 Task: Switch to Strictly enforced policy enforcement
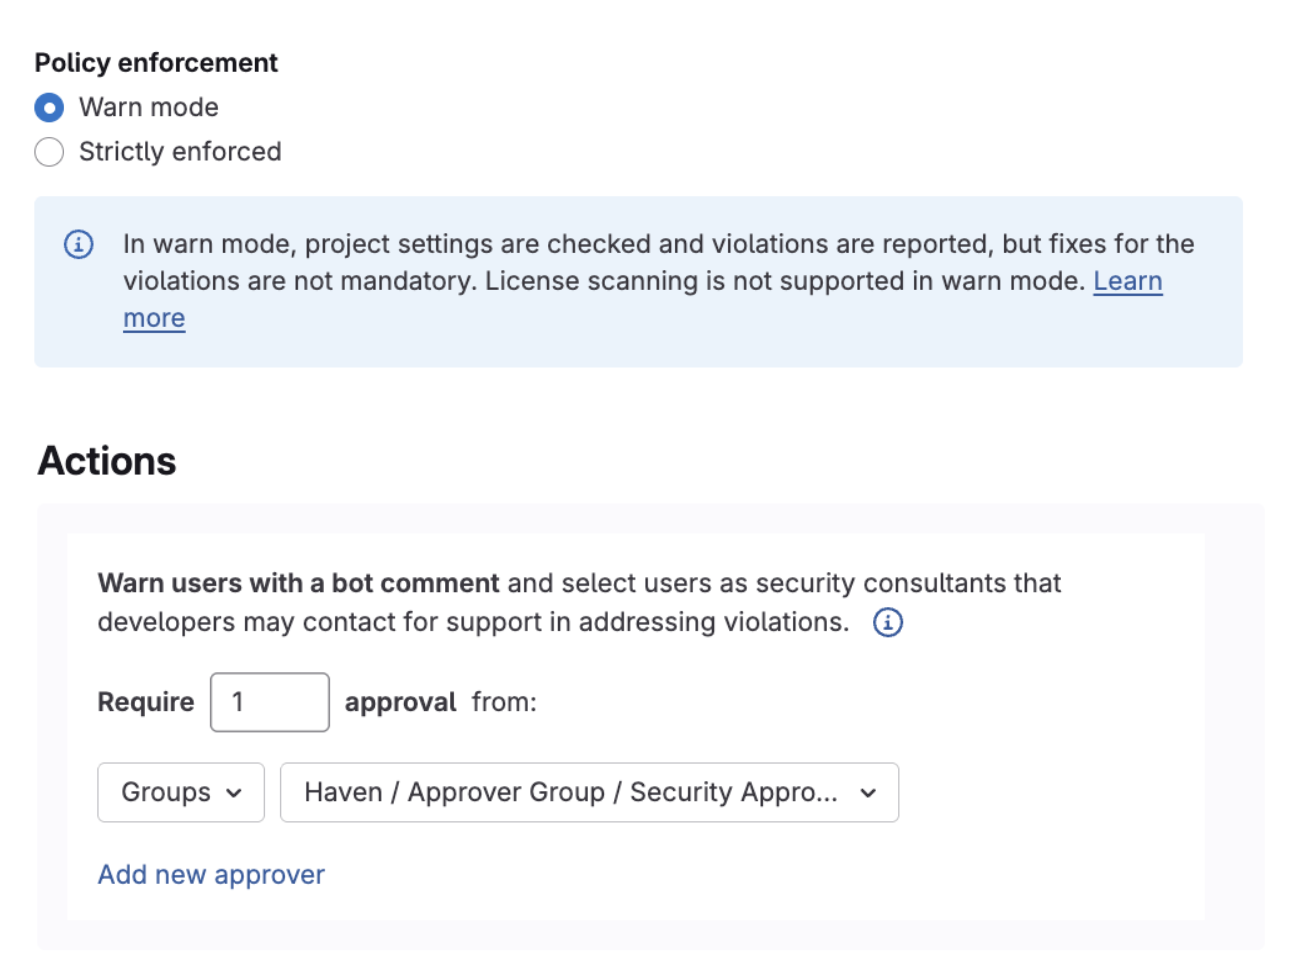[48, 151]
